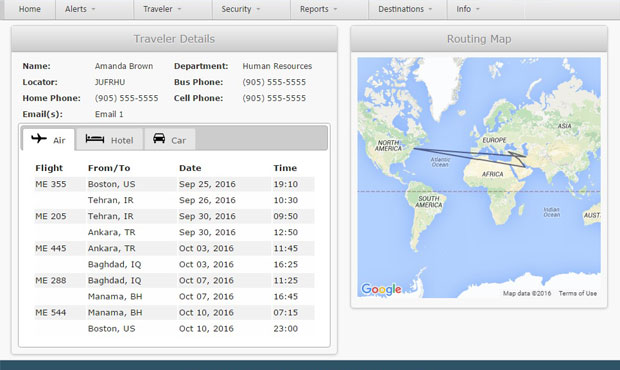The height and width of the screenshot is (370, 620).
Task: Switch to the Car tab label
Action: pyautogui.click(x=178, y=140)
